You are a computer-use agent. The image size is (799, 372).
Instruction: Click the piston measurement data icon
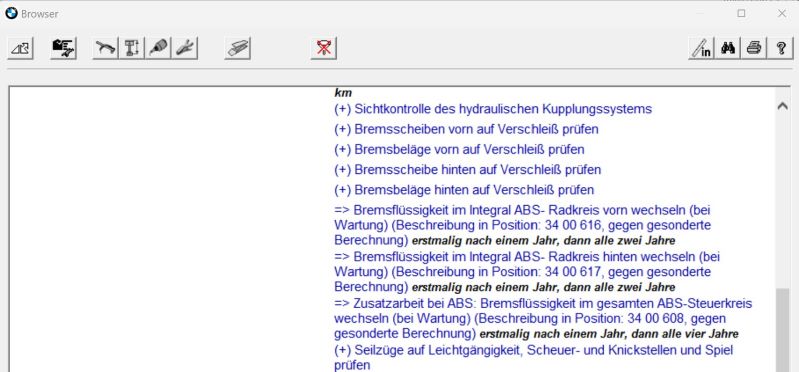(x=132, y=48)
